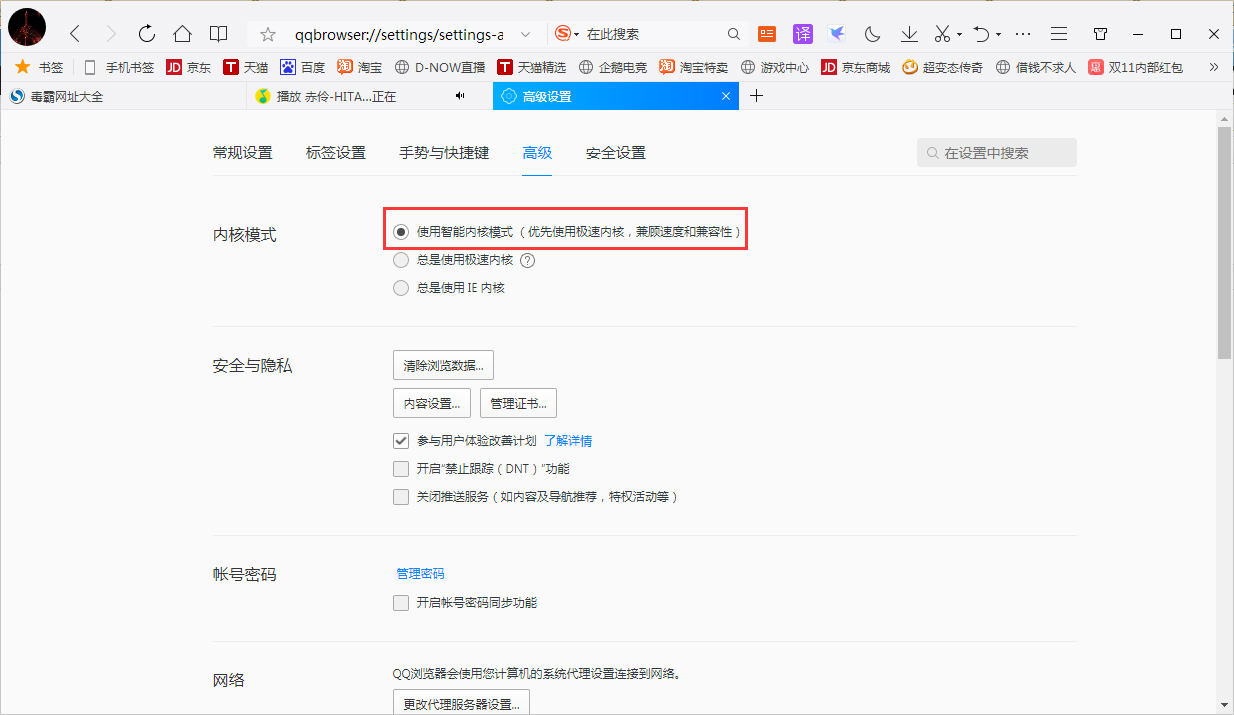The height and width of the screenshot is (715, 1234).
Task: Switch to the 常规设置 tab
Action: click(x=243, y=152)
